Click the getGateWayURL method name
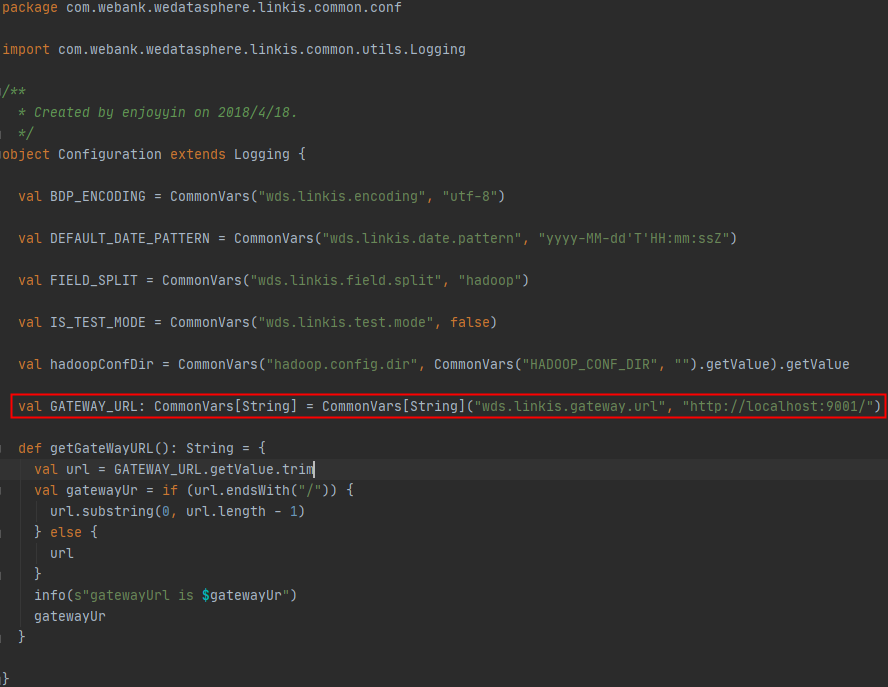Screen dimensions: 888x687 102,448
